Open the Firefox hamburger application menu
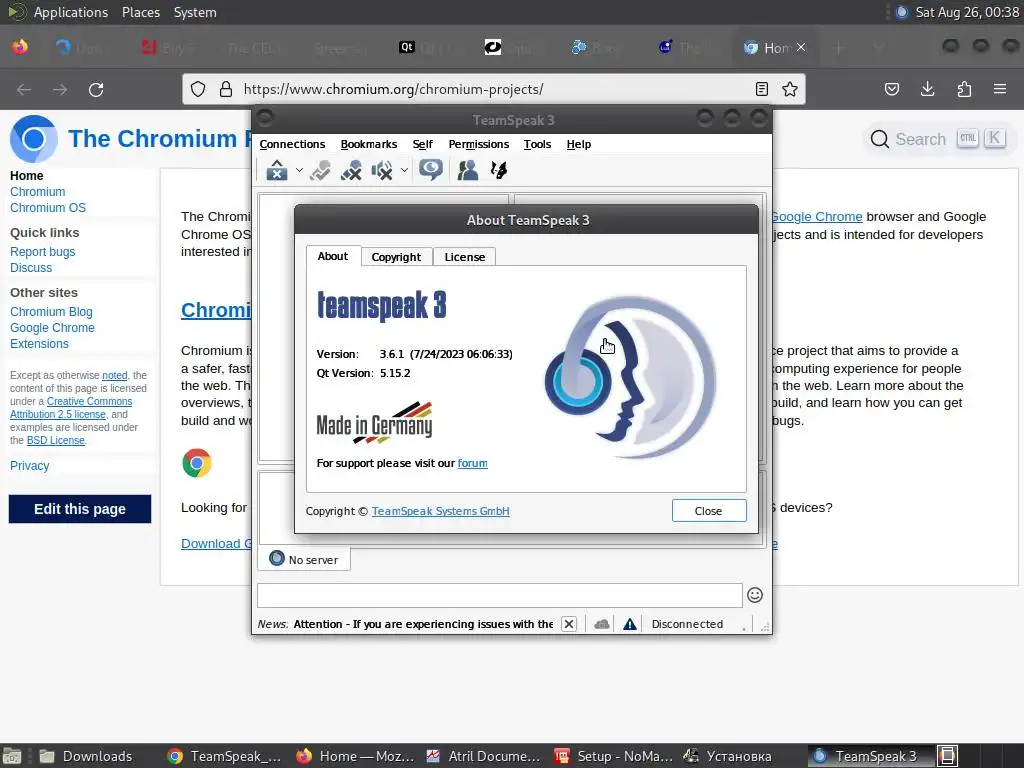1024x768 pixels. 1000,89
